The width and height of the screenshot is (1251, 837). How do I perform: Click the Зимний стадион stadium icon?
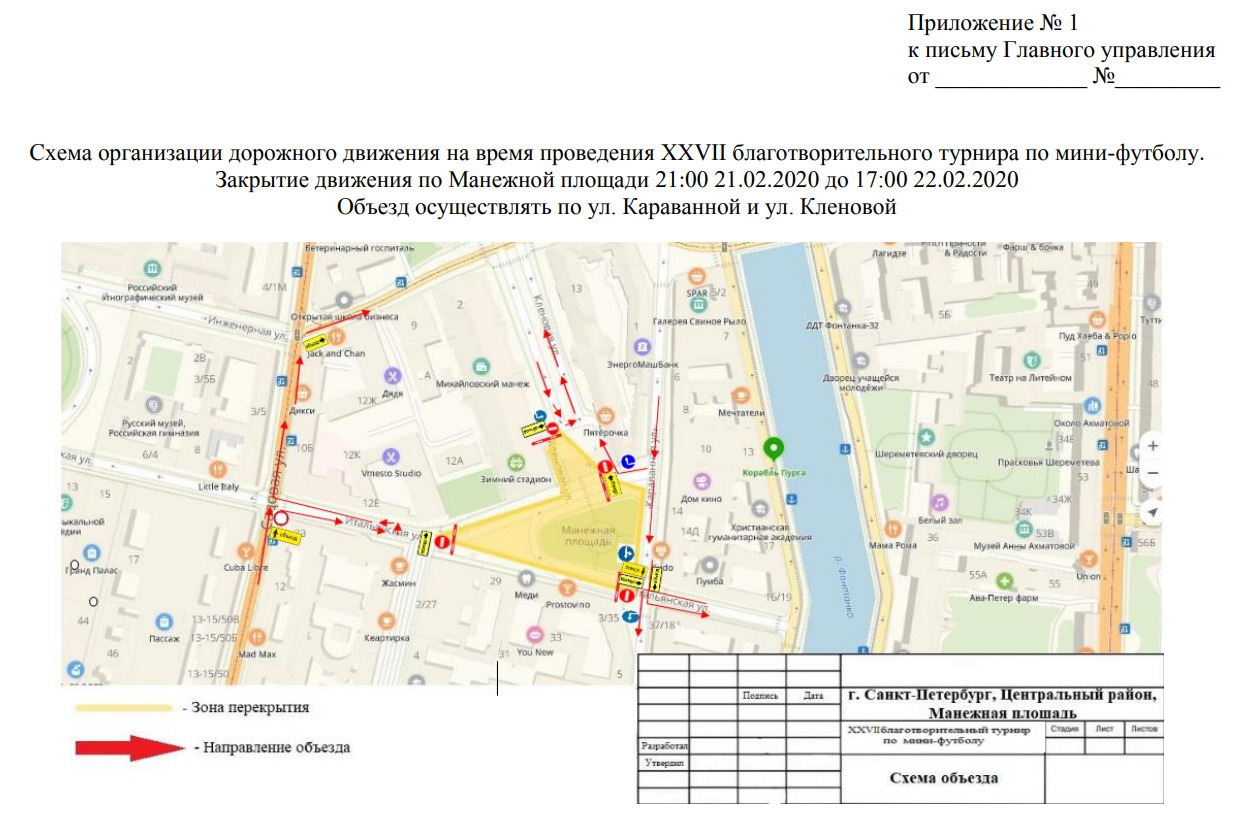[516, 462]
